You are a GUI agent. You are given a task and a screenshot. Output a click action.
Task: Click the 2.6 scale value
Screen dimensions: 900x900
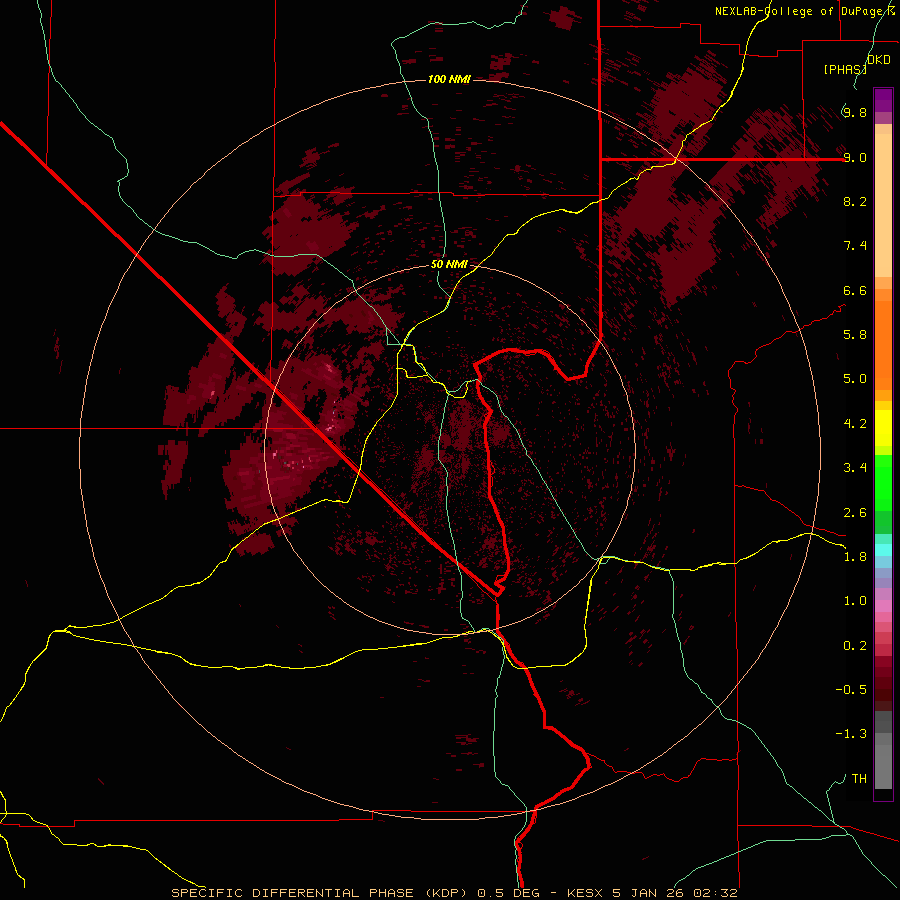pos(855,513)
